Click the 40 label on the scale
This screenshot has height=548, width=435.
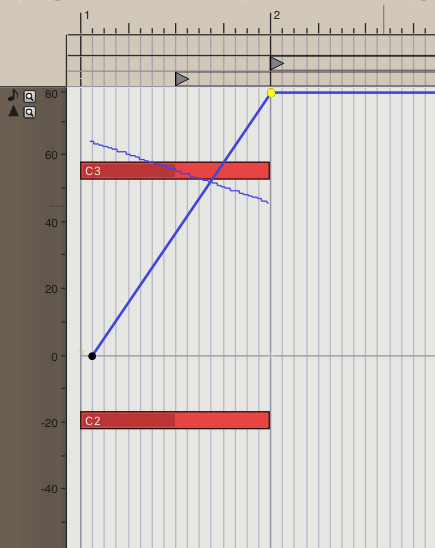point(51,223)
